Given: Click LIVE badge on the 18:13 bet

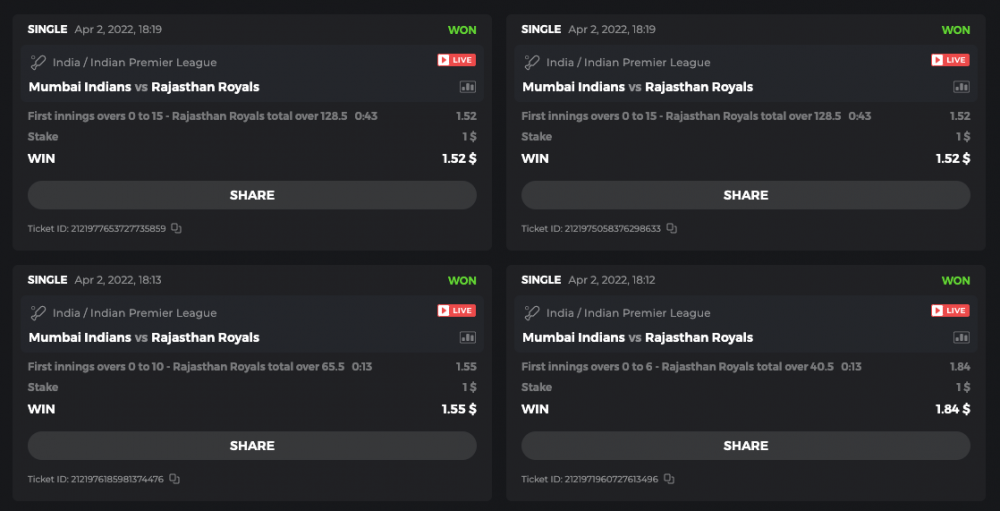Looking at the screenshot, I should [x=456, y=311].
